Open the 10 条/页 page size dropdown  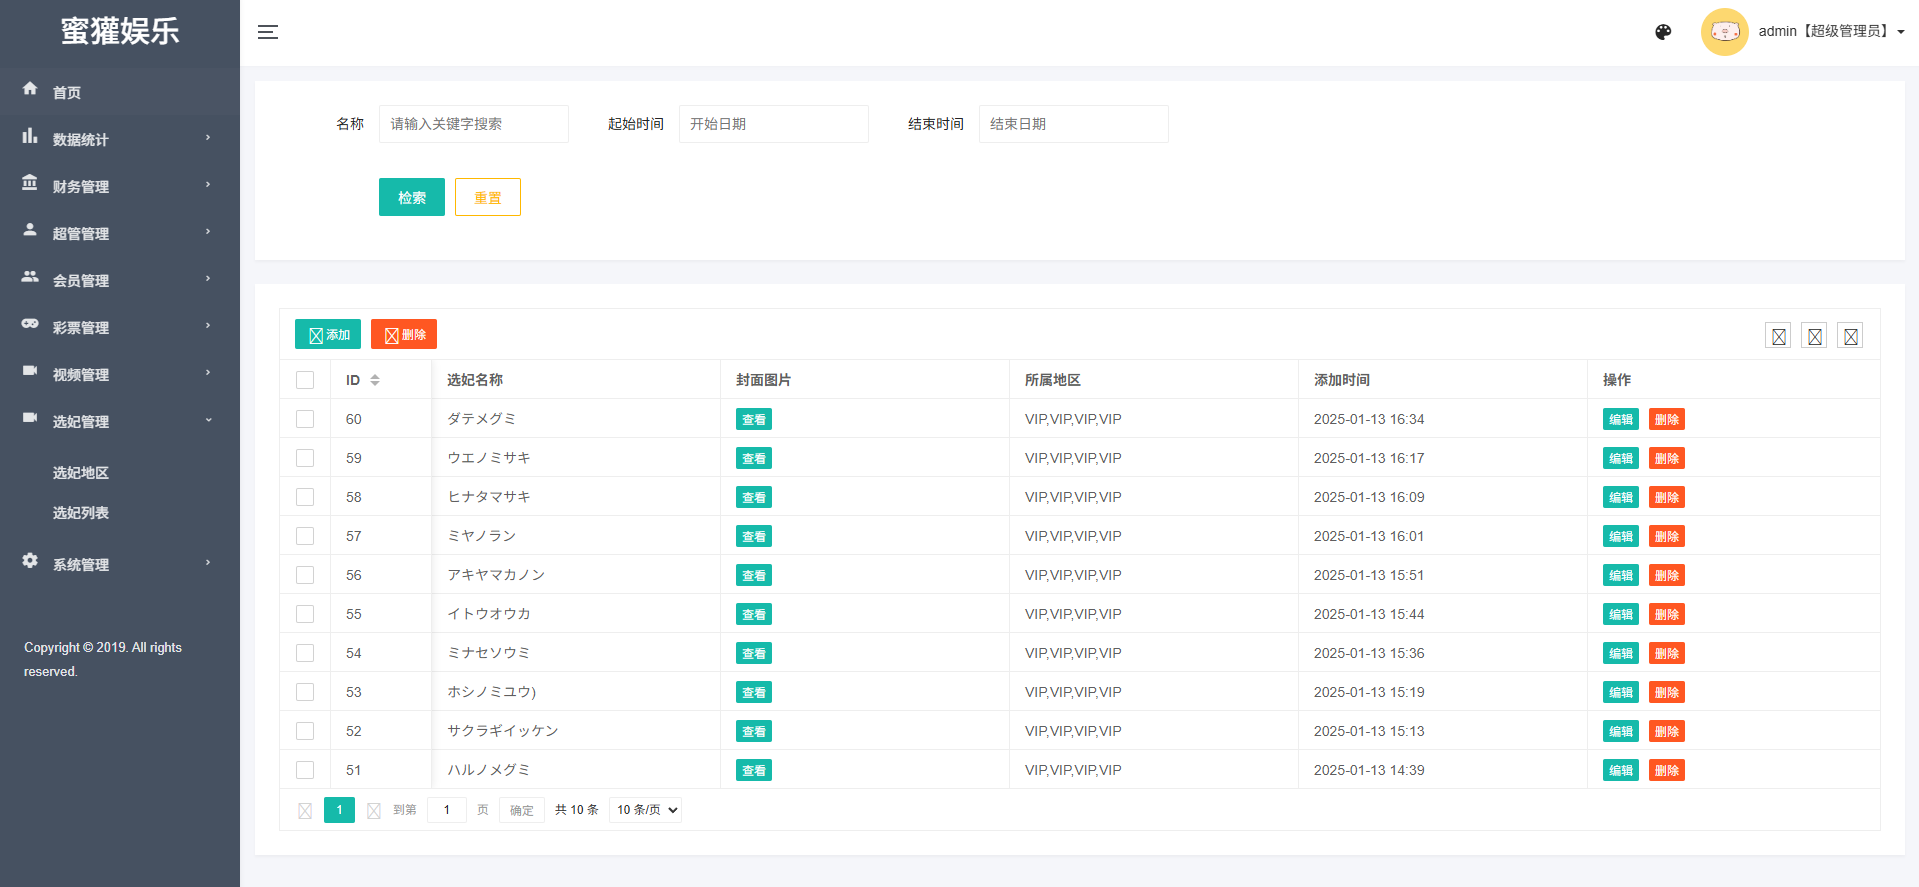[x=645, y=810]
